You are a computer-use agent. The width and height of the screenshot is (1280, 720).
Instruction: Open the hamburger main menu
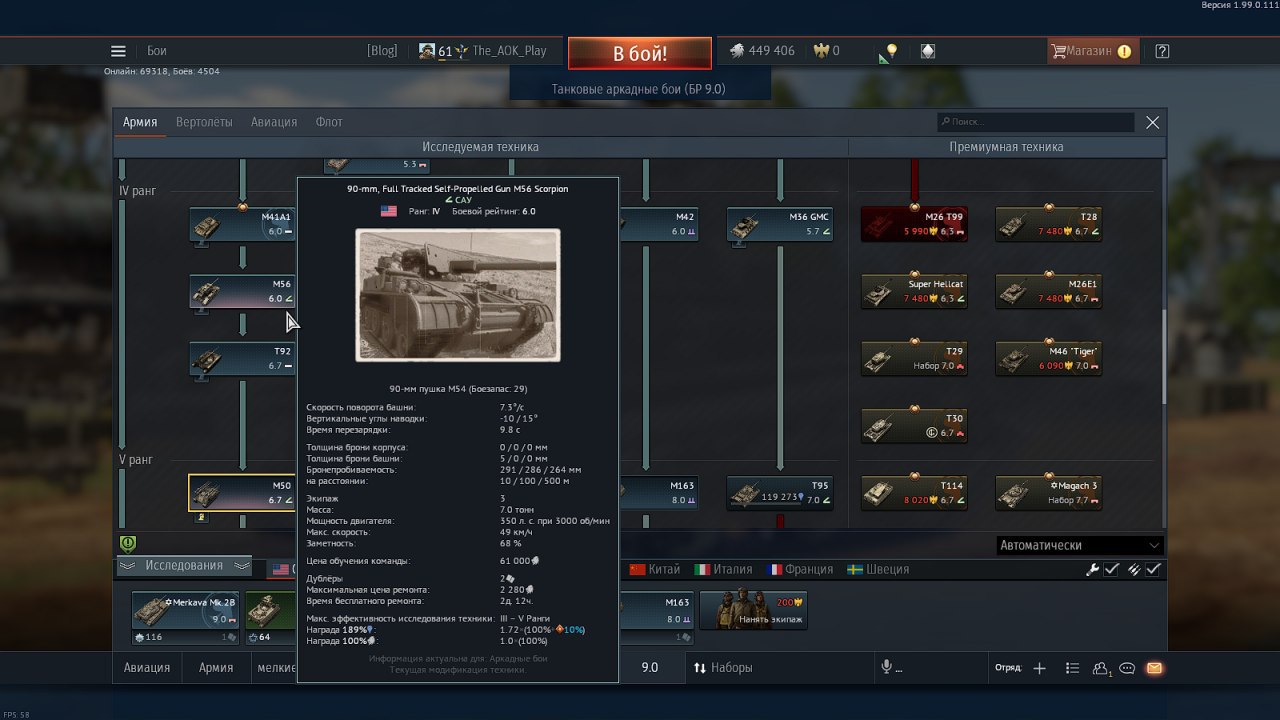[x=118, y=51]
